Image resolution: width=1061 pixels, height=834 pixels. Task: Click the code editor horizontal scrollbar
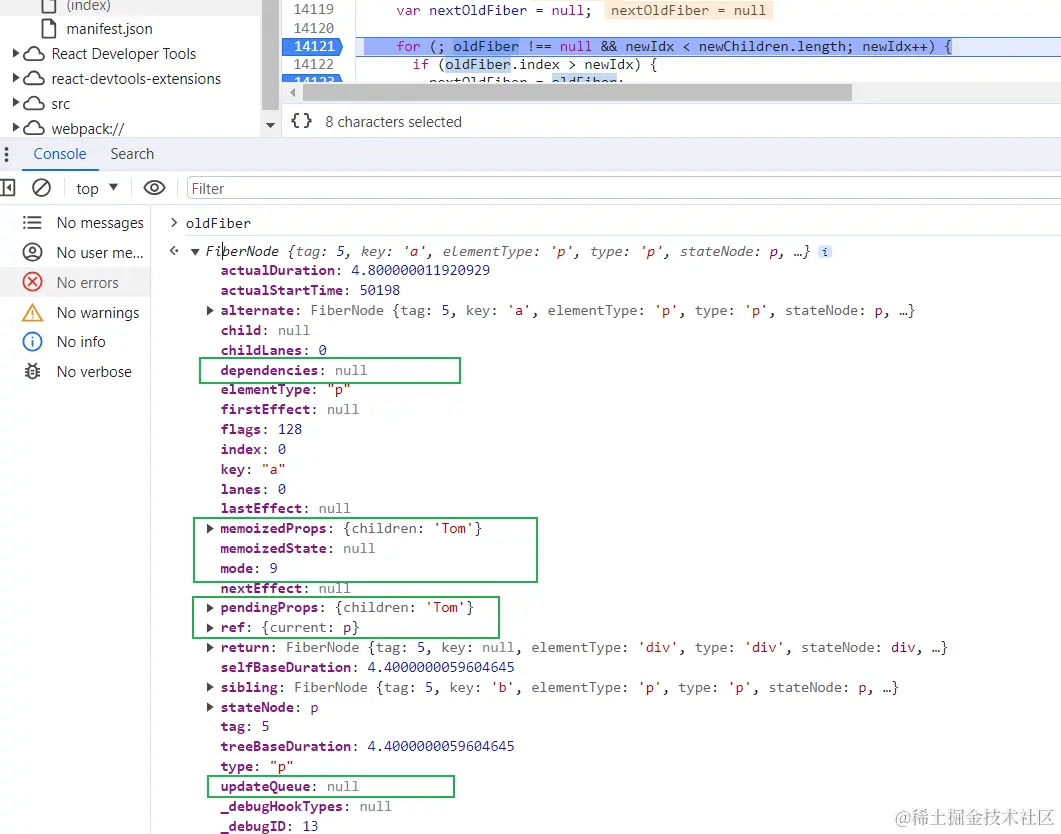click(577, 92)
